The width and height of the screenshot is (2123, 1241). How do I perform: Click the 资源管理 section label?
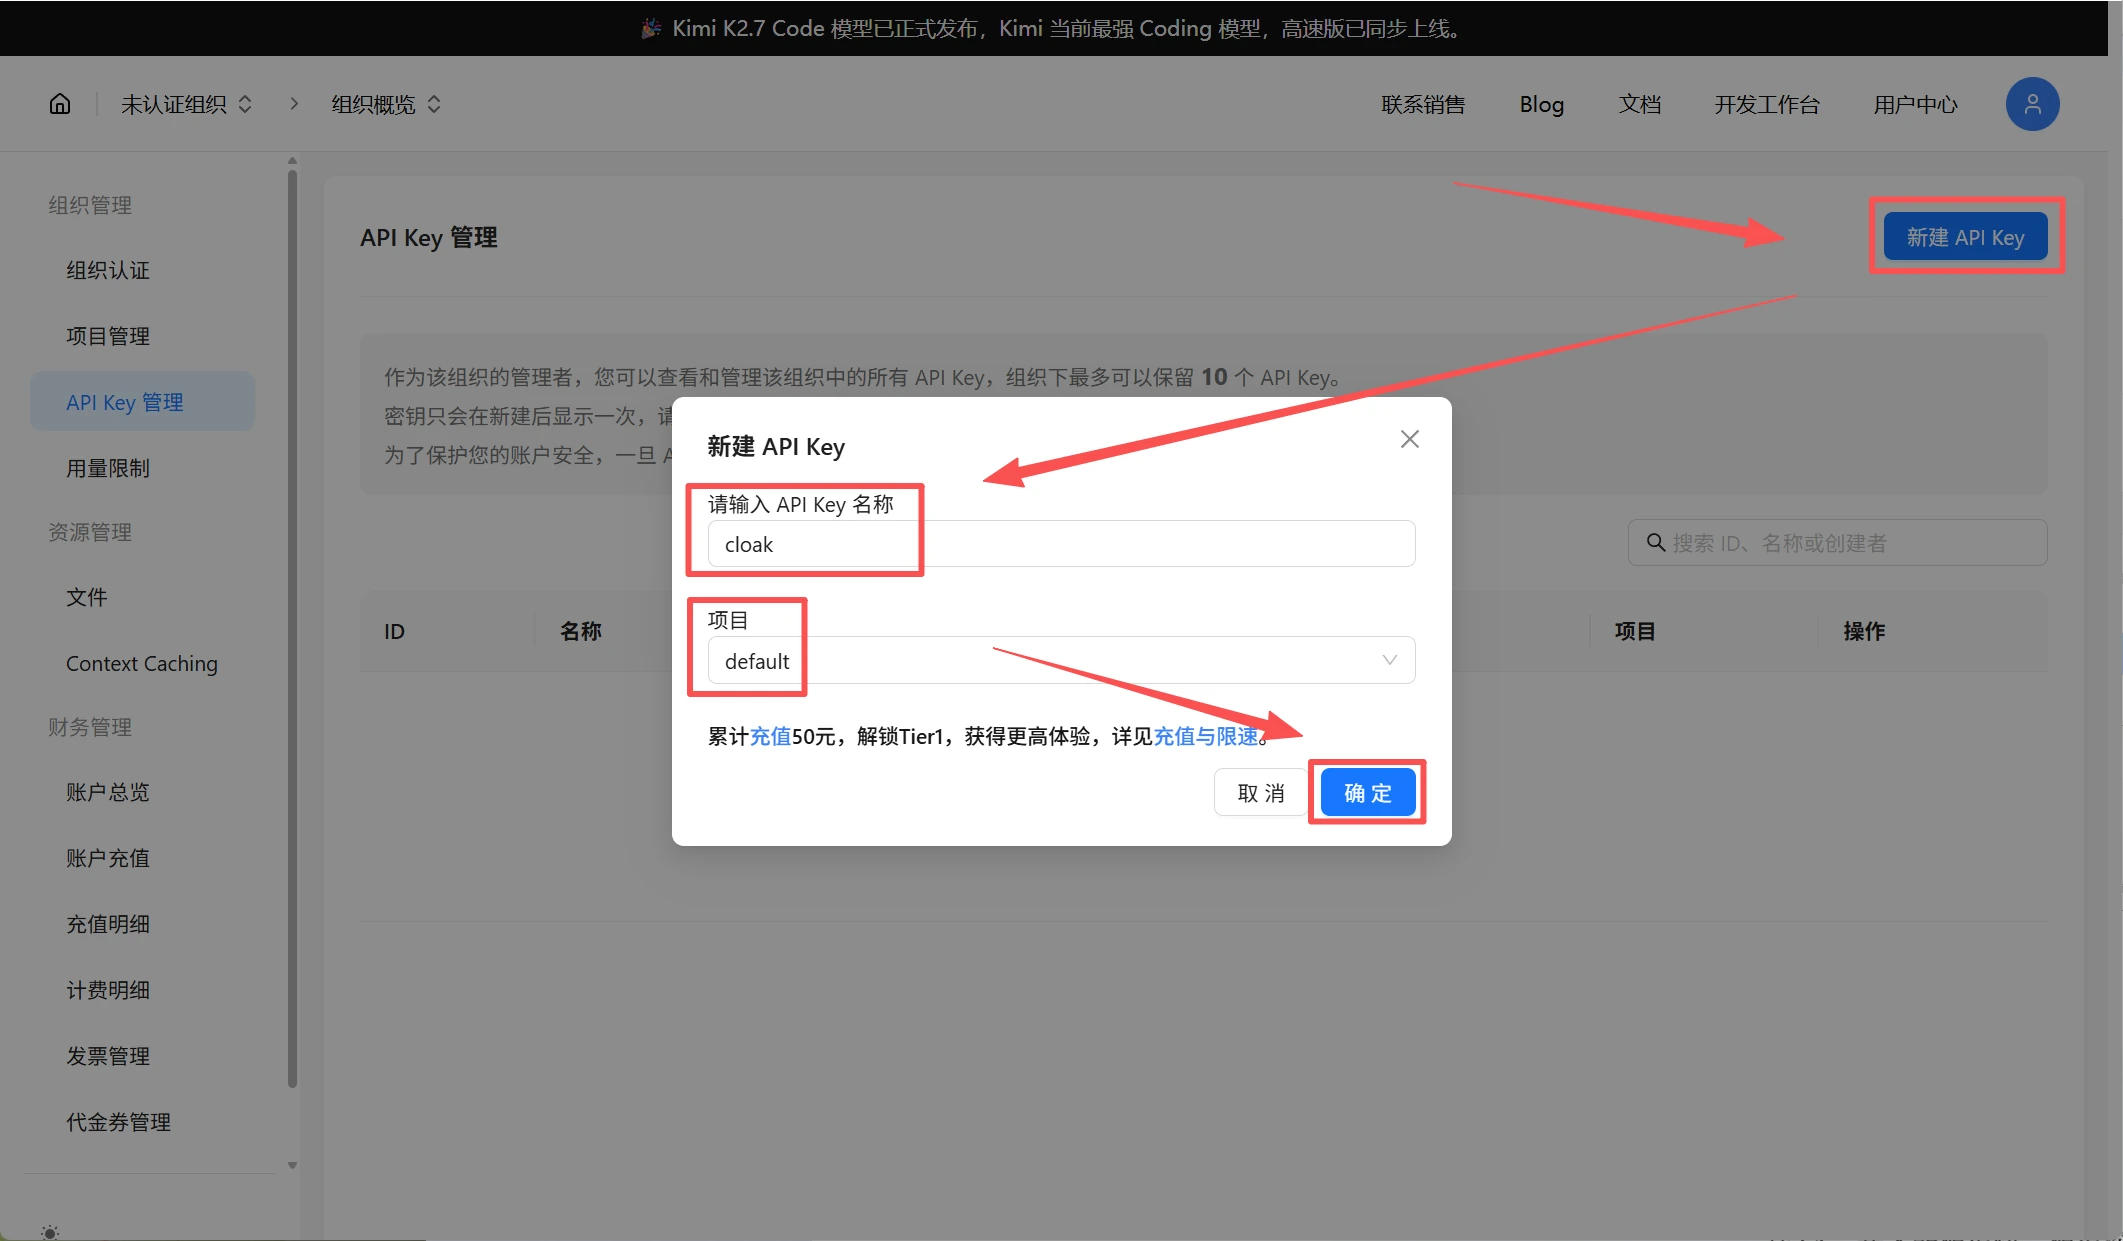point(90,532)
